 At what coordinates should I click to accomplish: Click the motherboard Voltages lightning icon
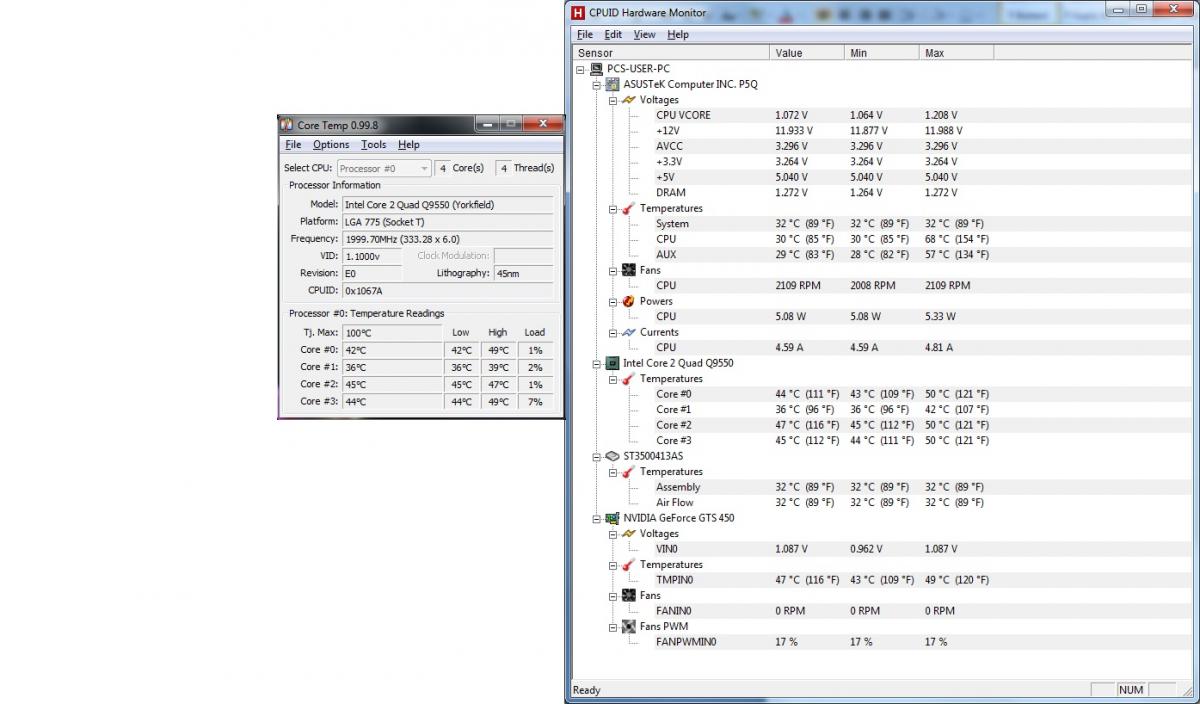(x=629, y=100)
